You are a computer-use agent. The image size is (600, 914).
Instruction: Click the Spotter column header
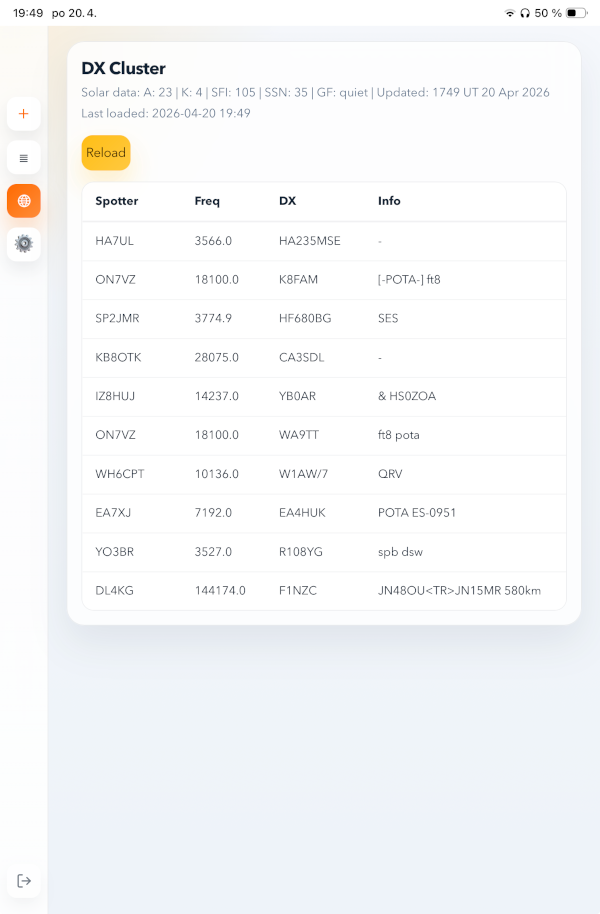click(x=117, y=201)
